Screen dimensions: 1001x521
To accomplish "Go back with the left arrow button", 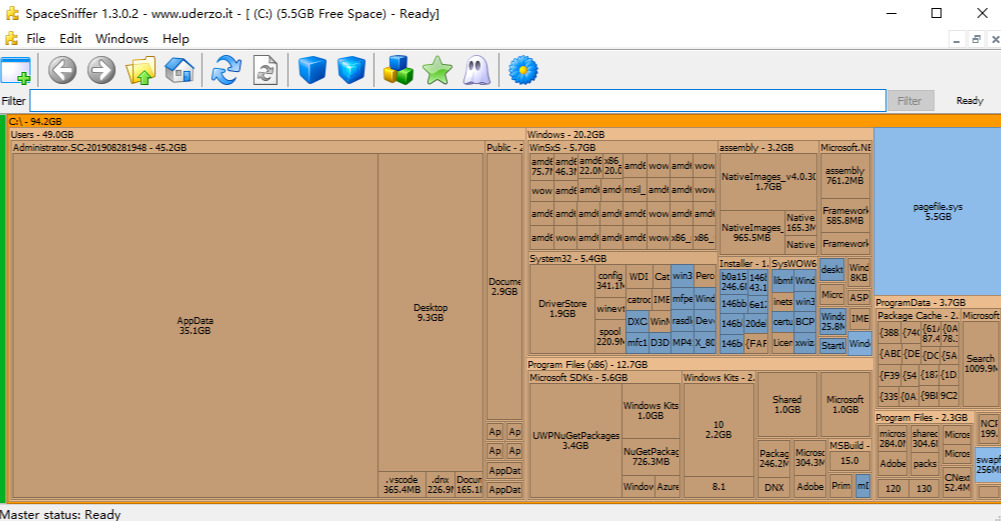I will [62, 70].
